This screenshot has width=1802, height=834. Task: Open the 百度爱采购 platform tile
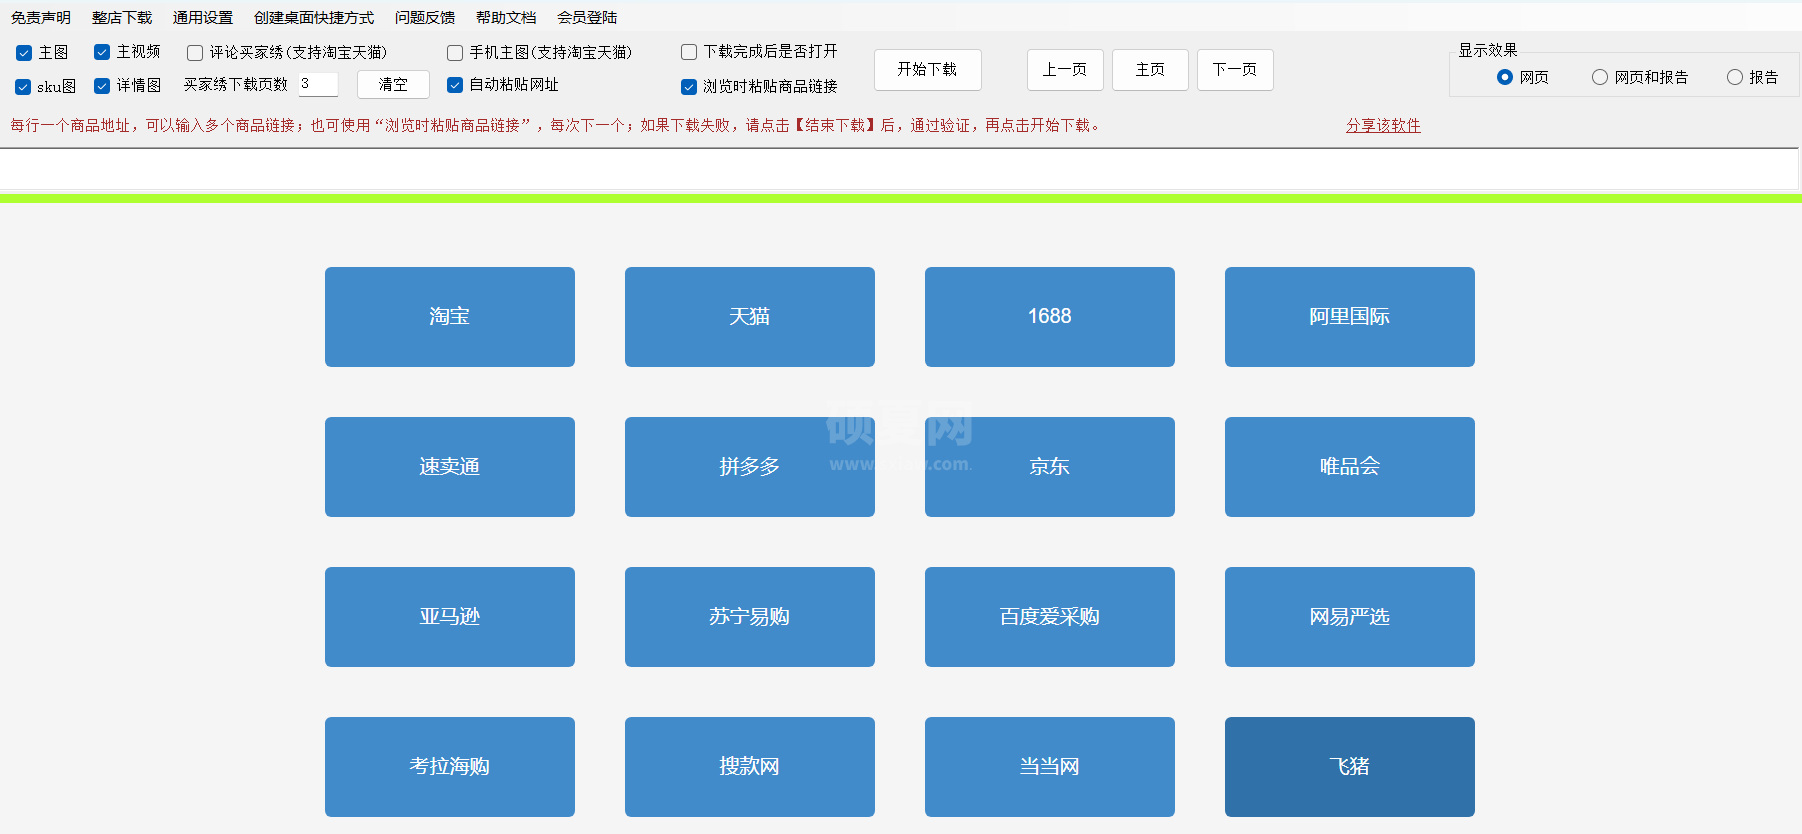(1050, 617)
